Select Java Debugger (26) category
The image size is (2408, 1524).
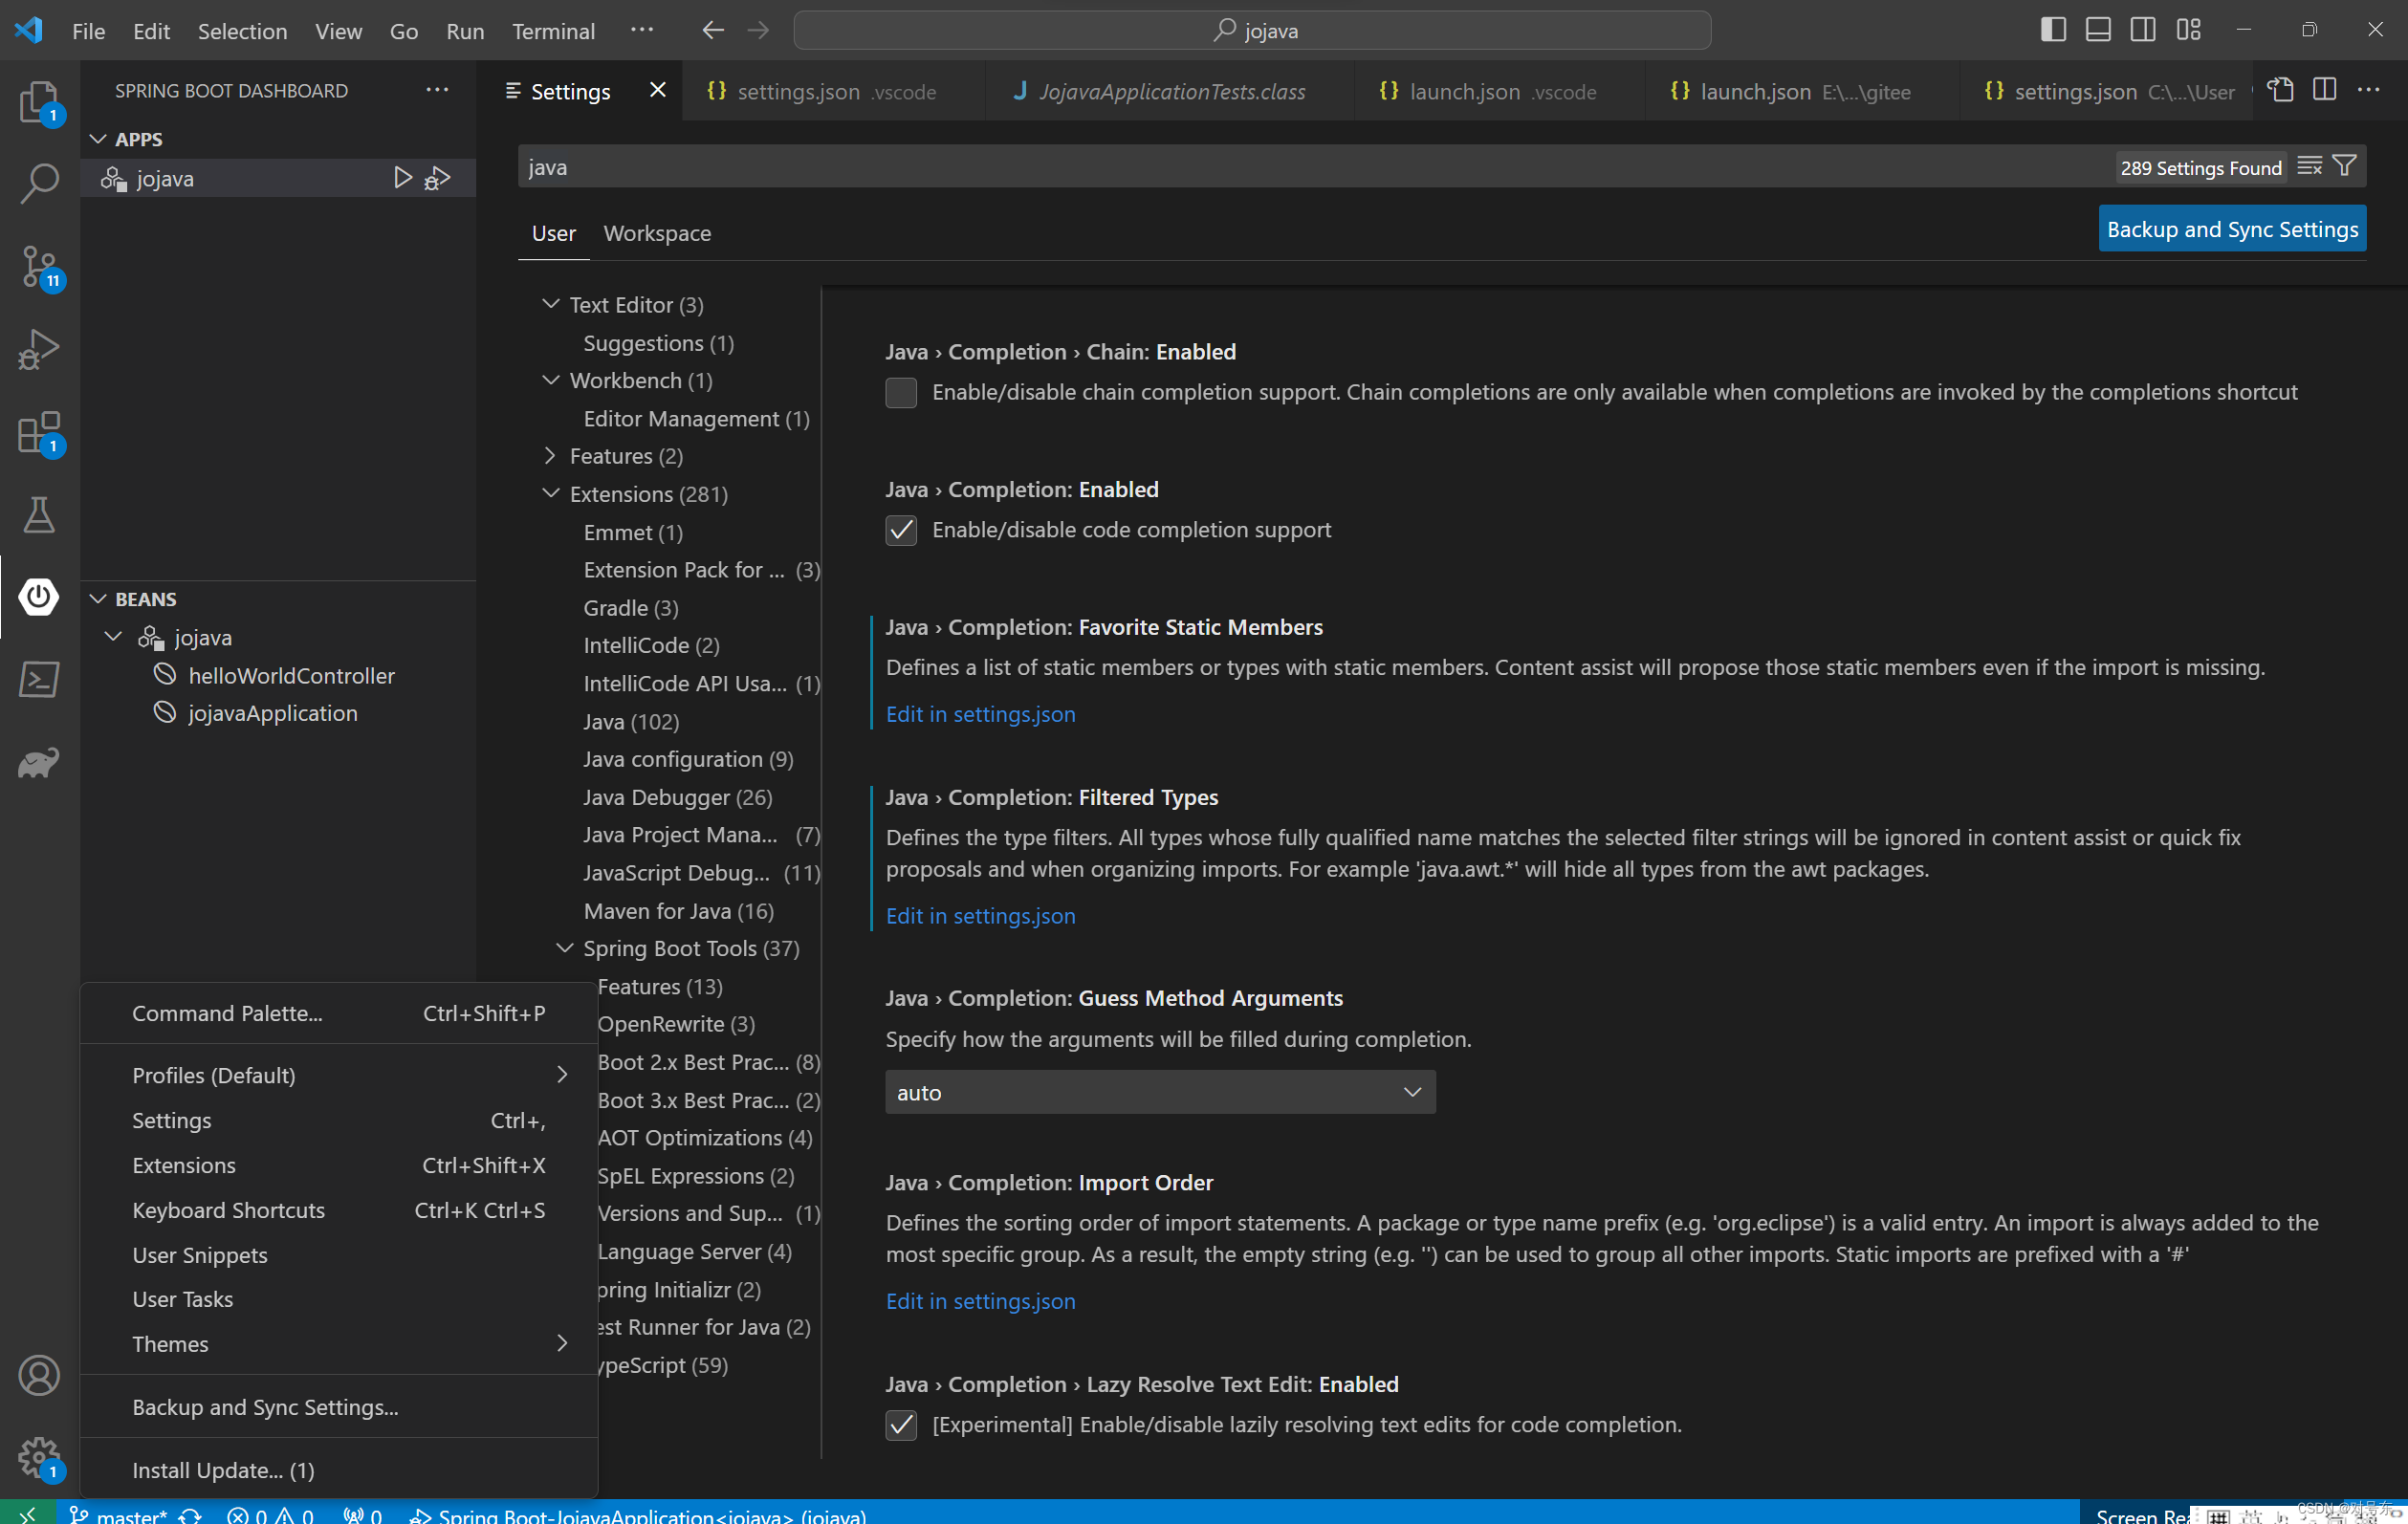677,797
